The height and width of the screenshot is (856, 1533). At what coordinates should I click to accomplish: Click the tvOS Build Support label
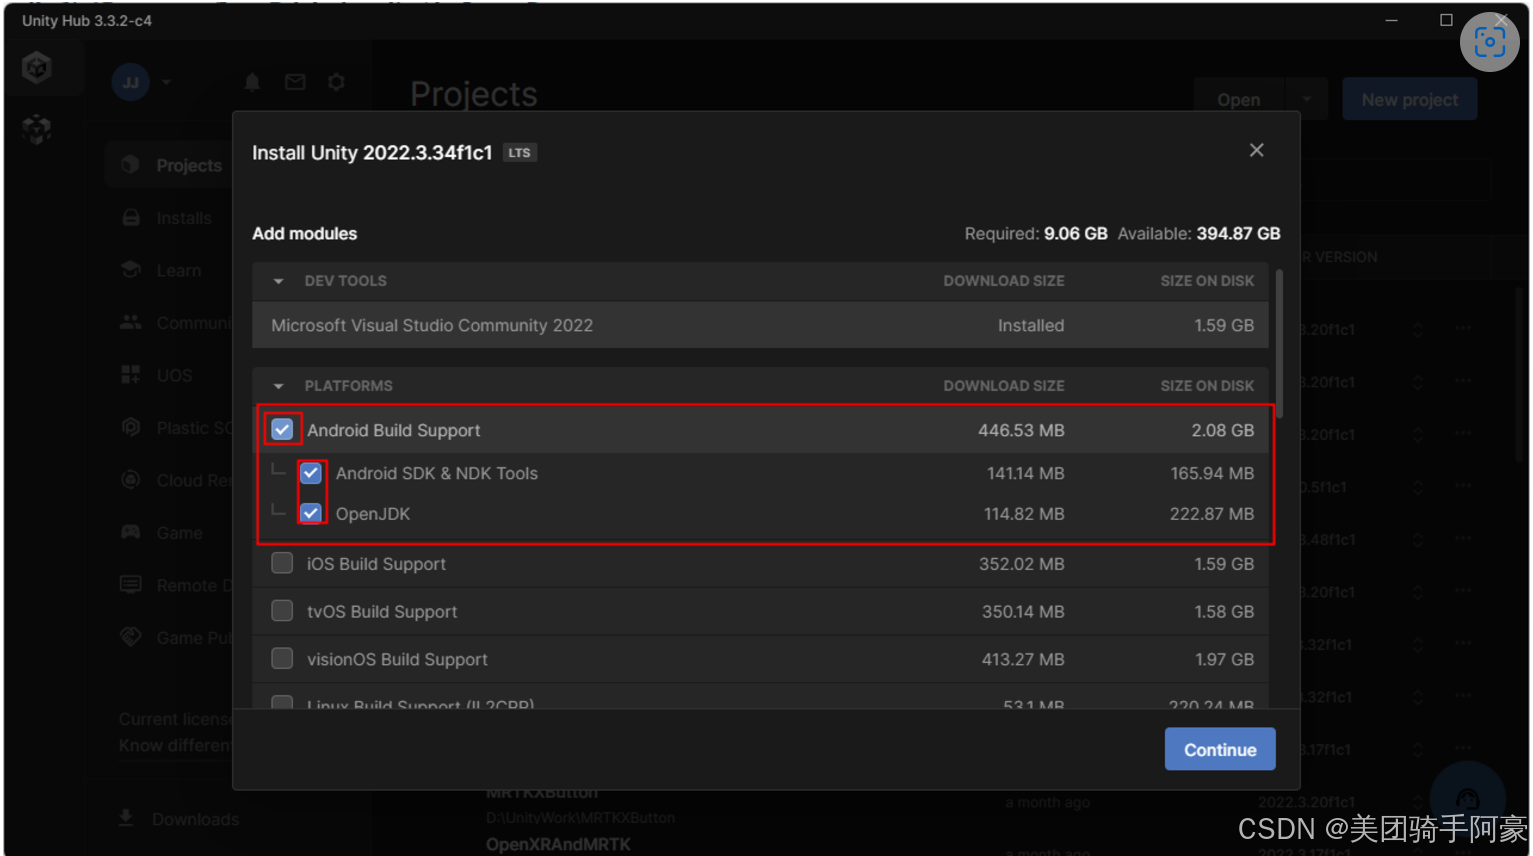(x=382, y=612)
